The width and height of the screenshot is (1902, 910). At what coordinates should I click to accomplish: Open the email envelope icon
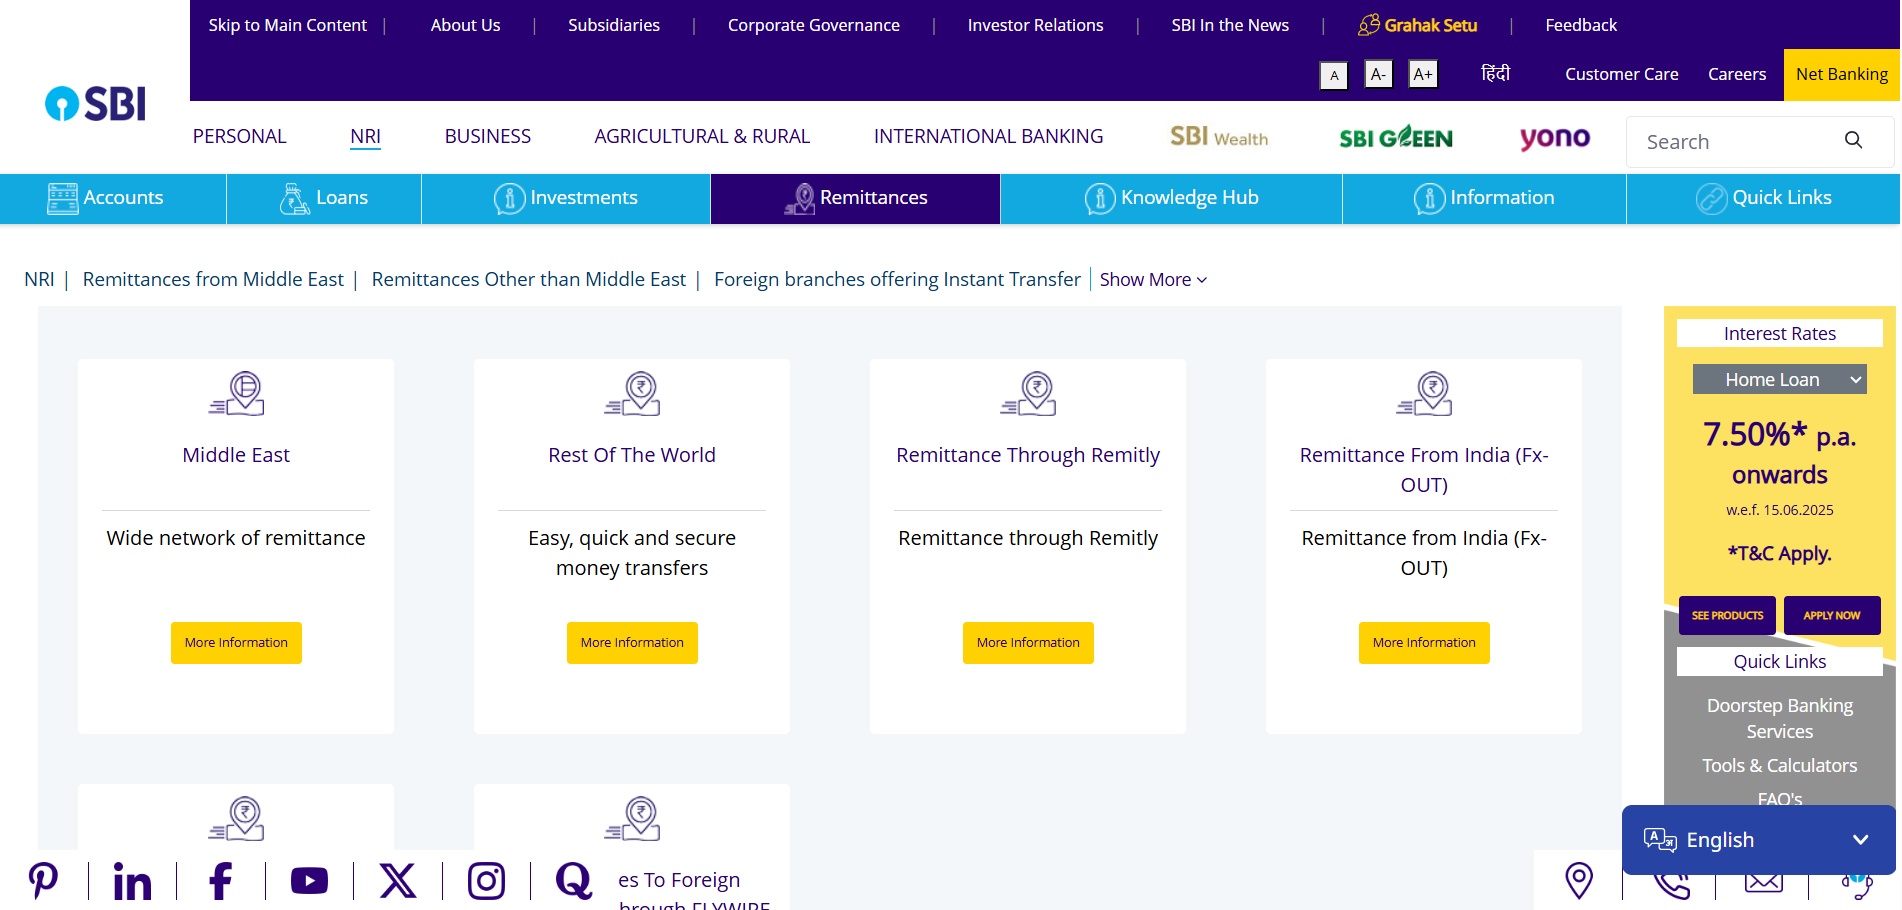point(1763,881)
